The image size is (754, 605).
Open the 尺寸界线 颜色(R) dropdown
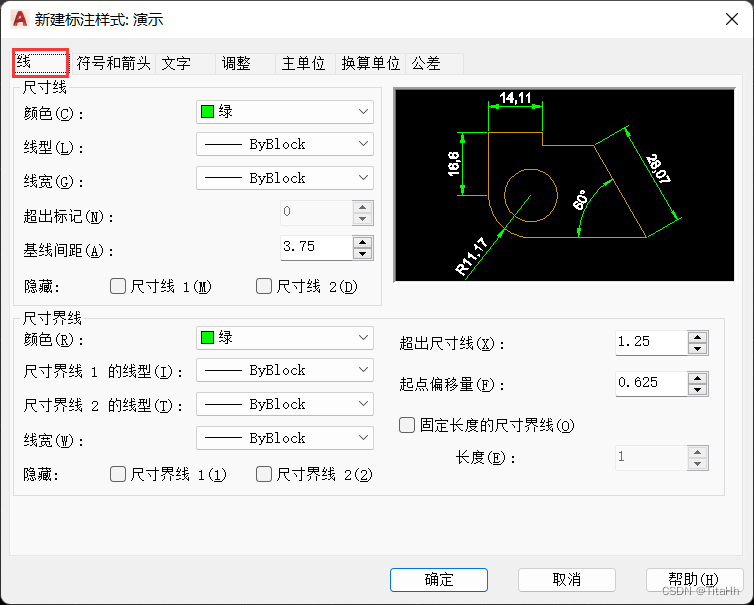click(x=285, y=338)
